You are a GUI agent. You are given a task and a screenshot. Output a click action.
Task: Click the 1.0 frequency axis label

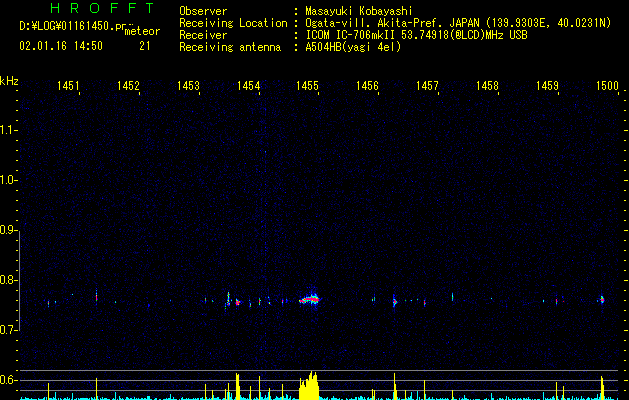(9, 180)
